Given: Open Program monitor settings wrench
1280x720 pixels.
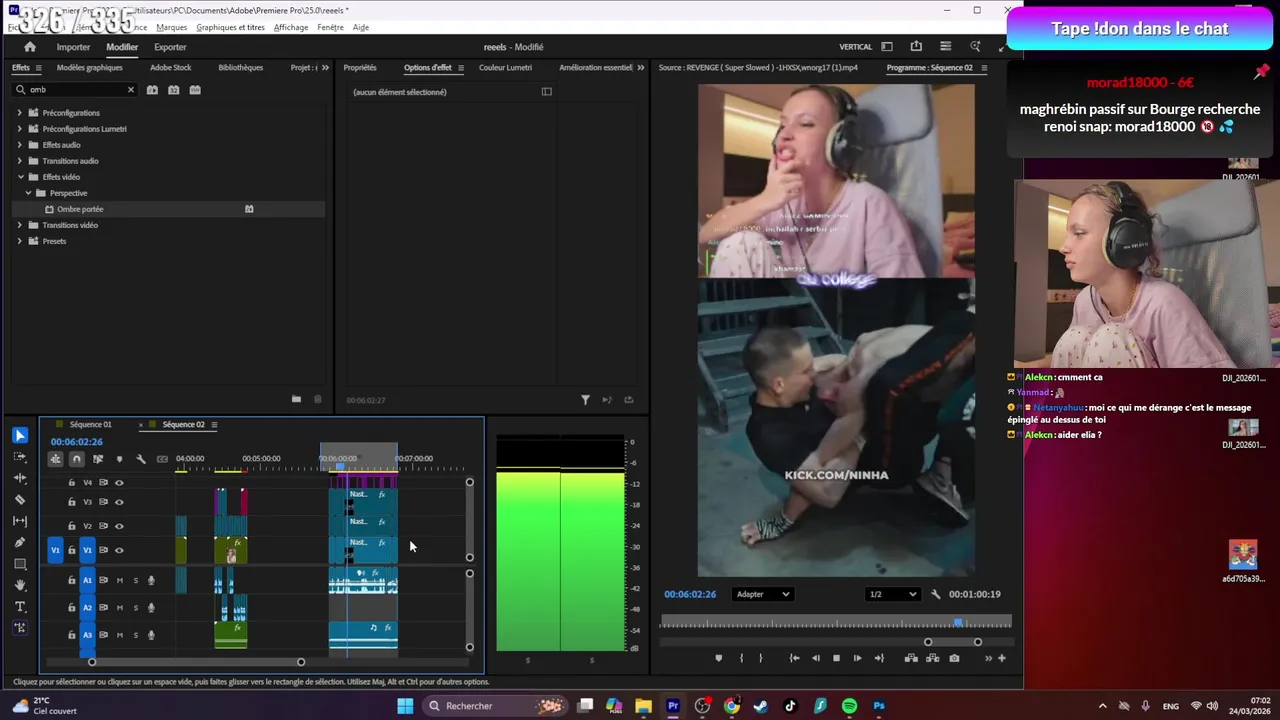Looking at the screenshot, I should (936, 594).
